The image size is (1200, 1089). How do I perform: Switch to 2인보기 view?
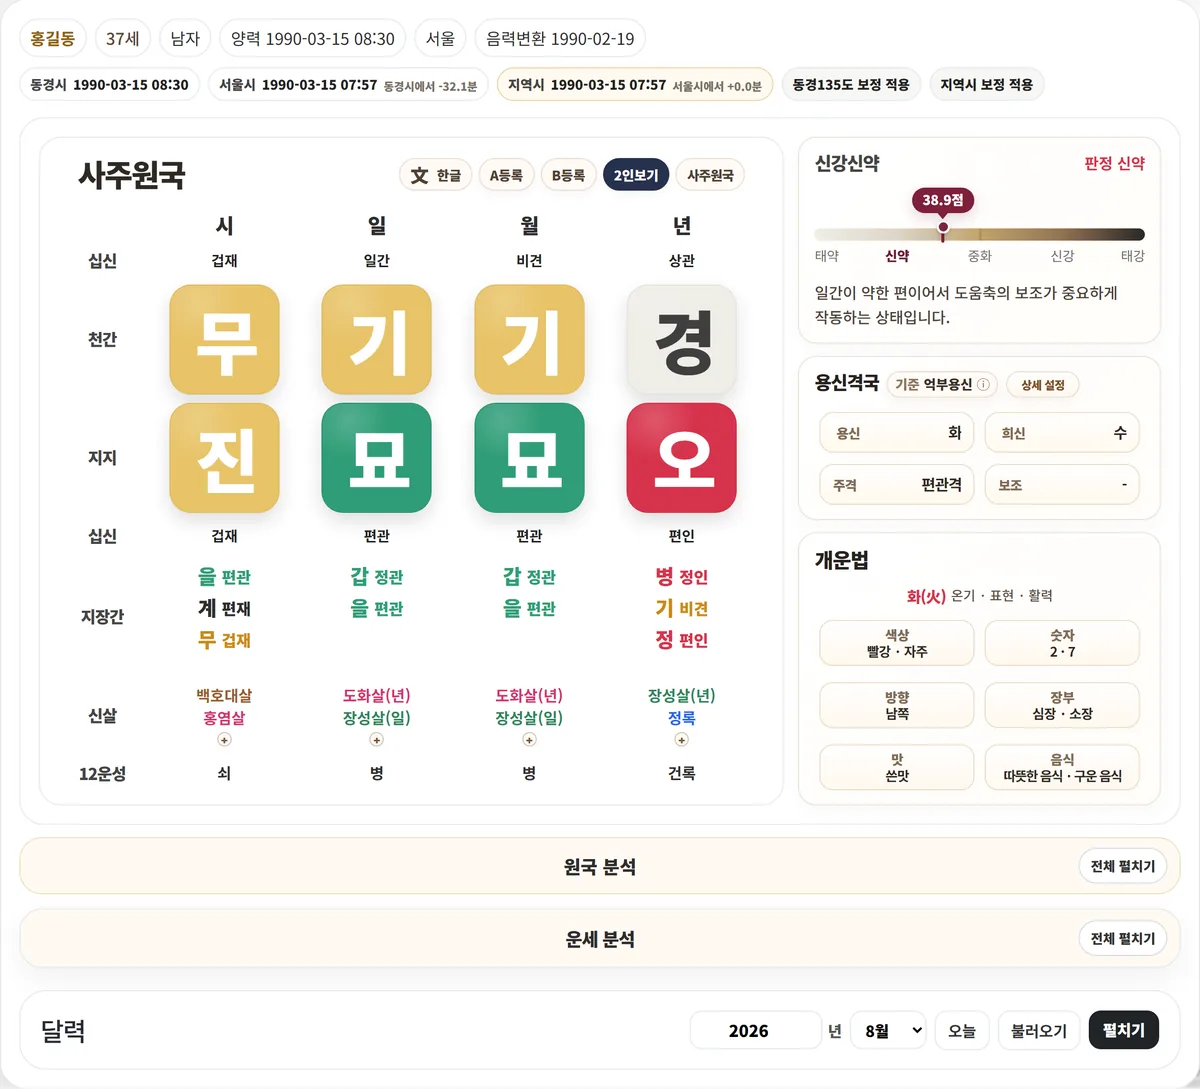[636, 175]
